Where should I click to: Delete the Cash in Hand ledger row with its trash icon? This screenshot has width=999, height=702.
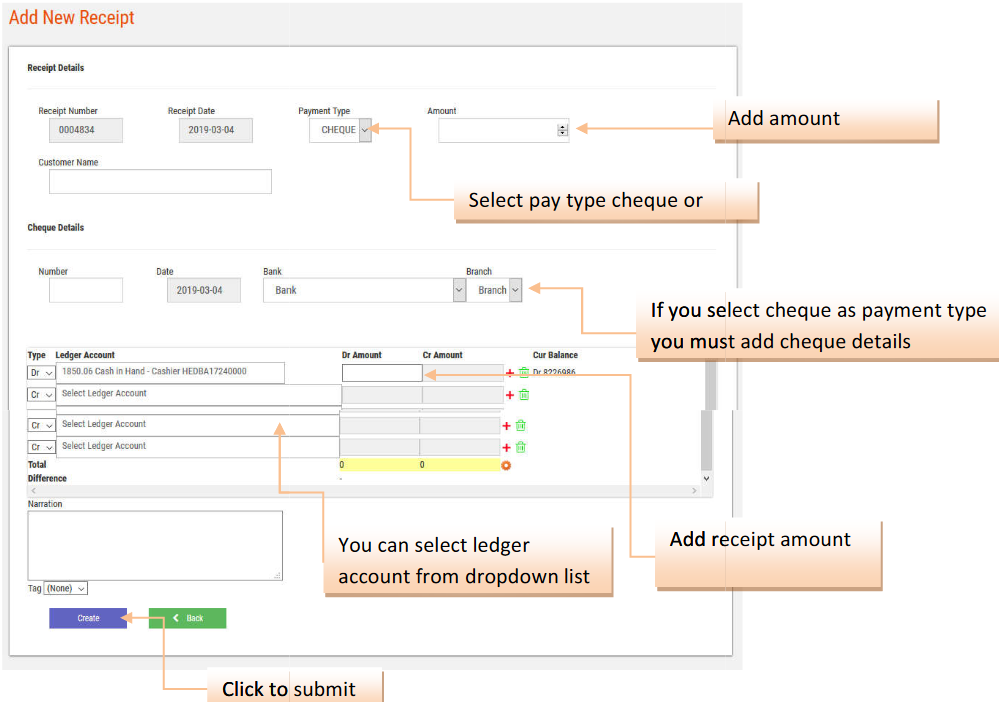[x=523, y=373]
